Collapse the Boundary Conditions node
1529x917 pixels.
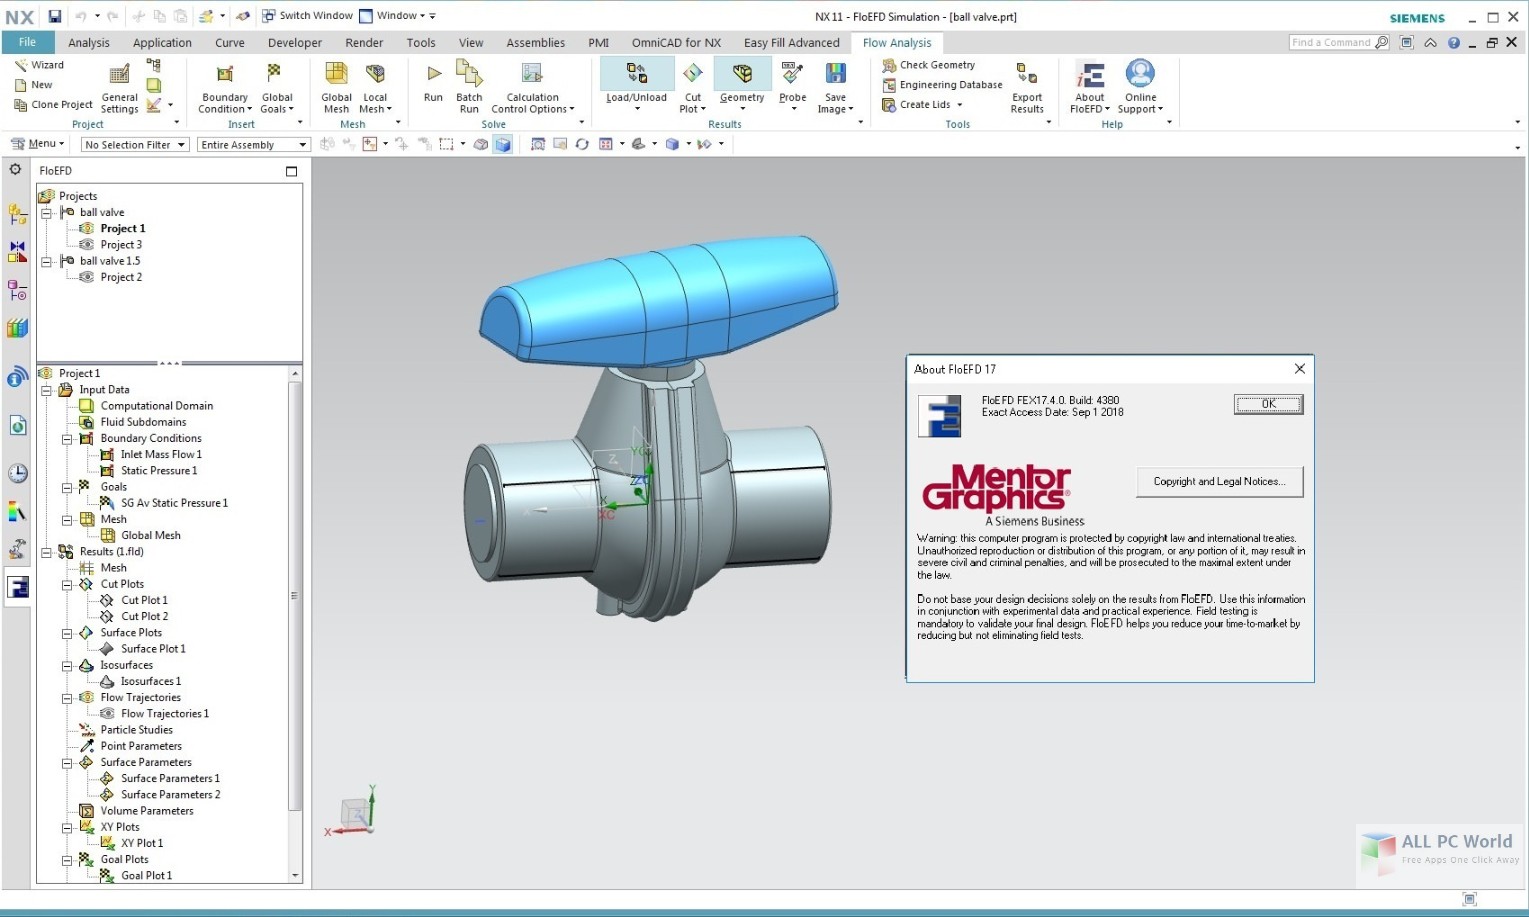[67, 439]
